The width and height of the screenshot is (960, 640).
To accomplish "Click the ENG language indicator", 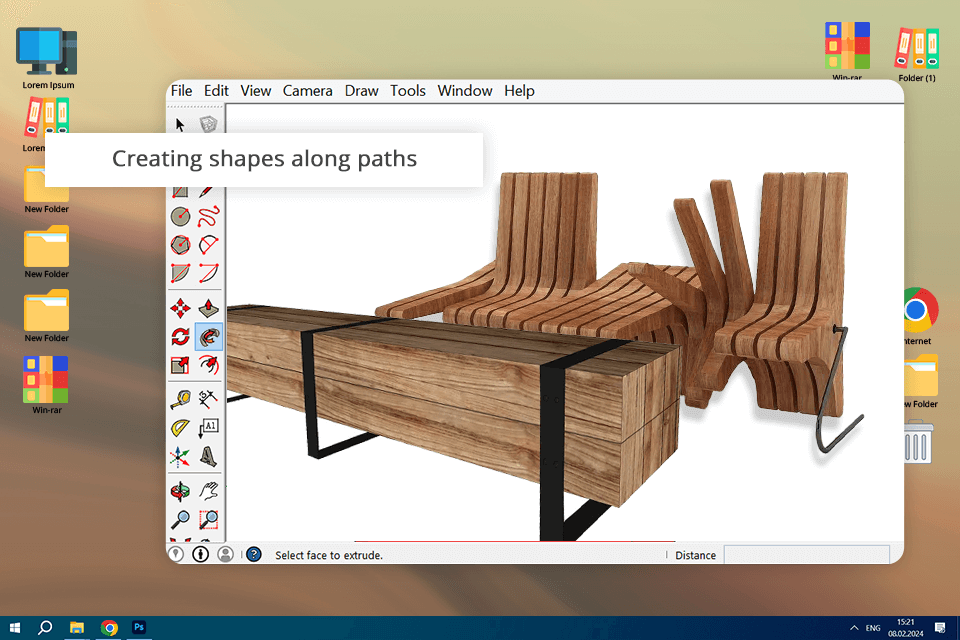I will point(873,628).
